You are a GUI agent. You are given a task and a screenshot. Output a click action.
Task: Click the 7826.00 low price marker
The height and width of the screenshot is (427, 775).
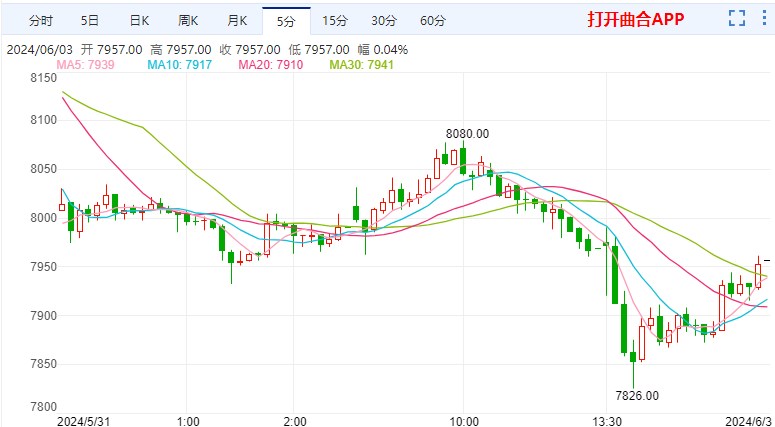(637, 395)
